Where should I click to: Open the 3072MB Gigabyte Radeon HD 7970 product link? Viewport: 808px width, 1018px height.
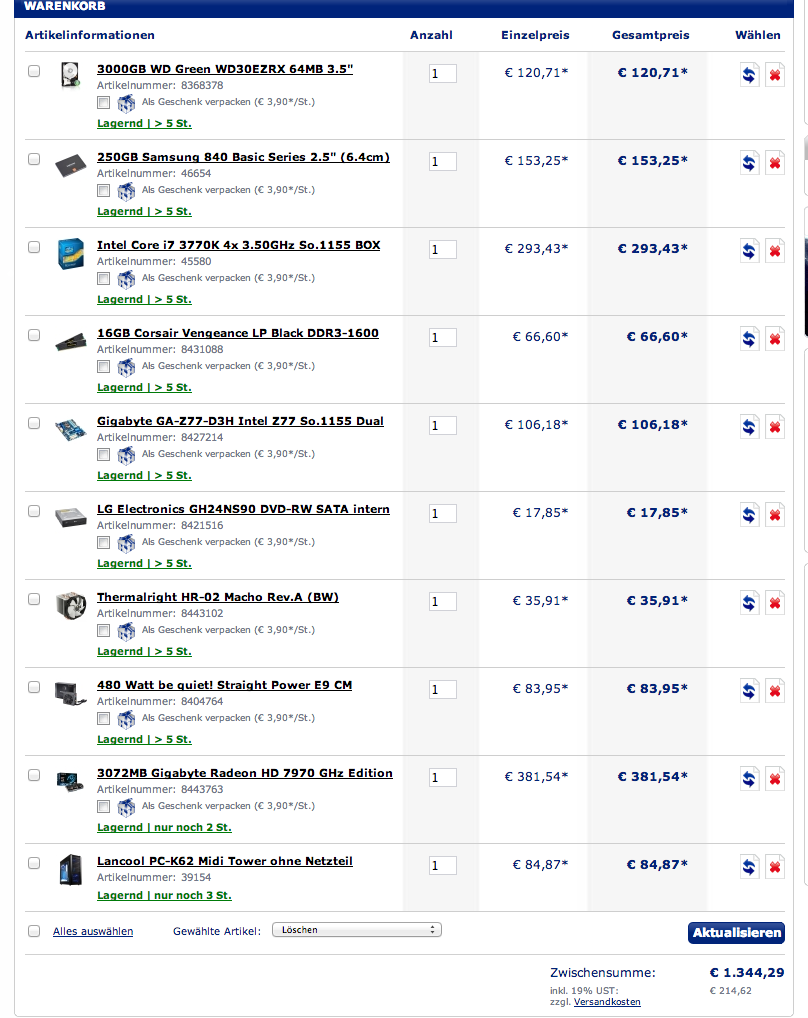click(x=244, y=773)
